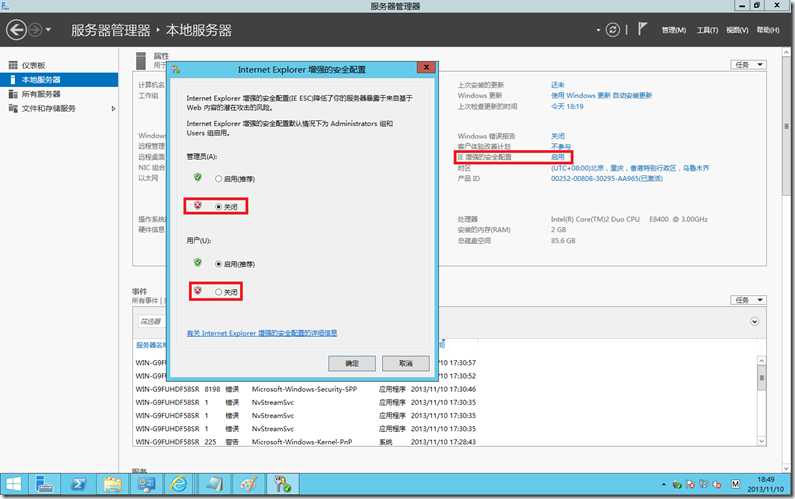
Task: Open the 帮助(H) menu
Action: point(768,30)
